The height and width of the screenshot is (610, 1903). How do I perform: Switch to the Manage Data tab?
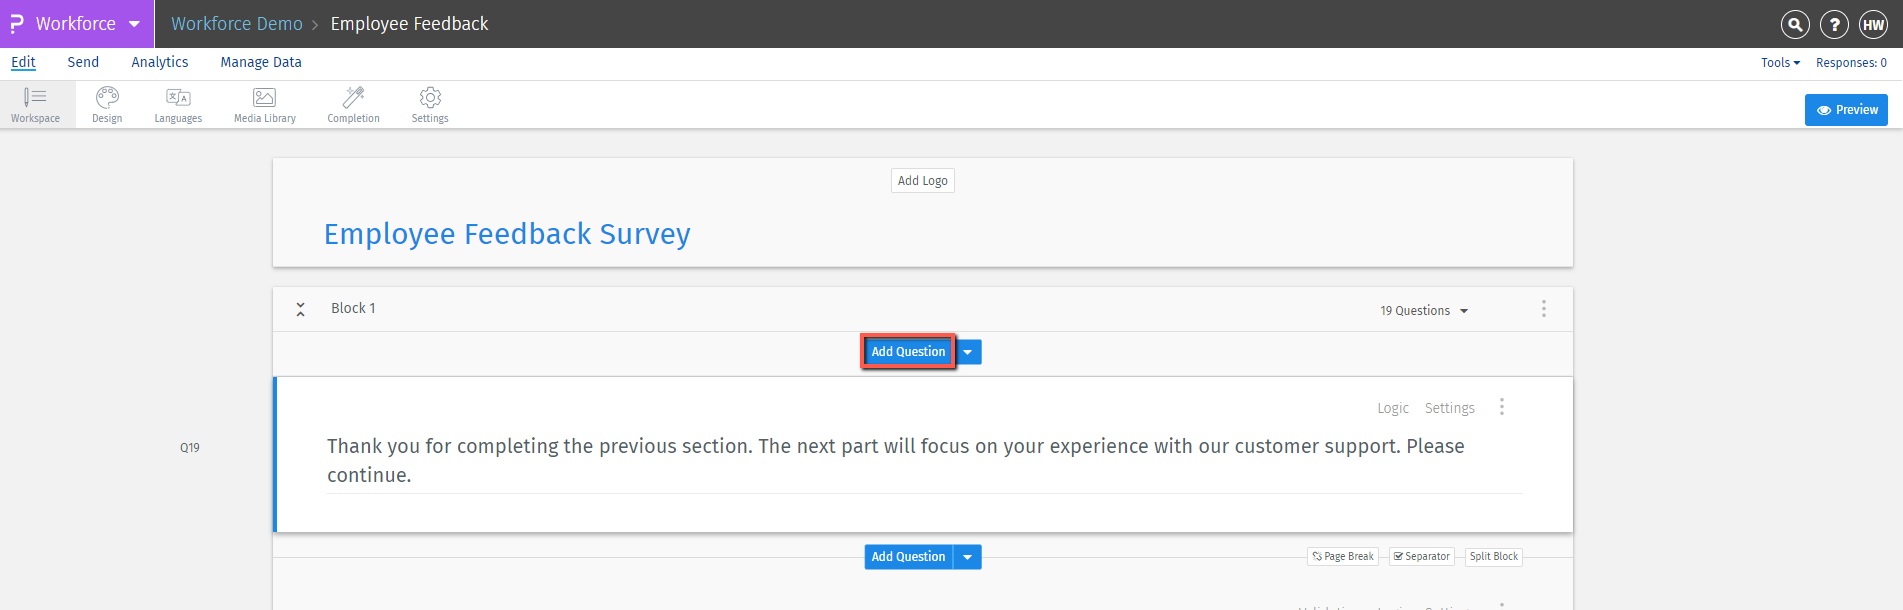click(261, 62)
